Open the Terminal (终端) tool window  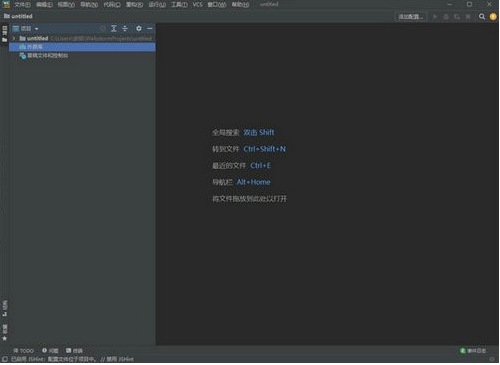coord(74,351)
